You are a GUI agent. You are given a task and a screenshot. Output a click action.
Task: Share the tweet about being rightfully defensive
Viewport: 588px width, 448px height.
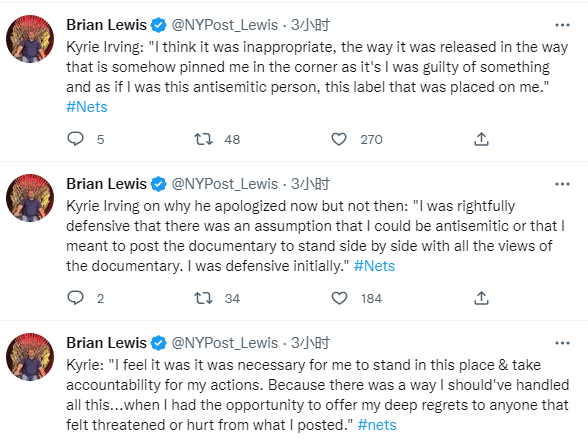coord(481,298)
